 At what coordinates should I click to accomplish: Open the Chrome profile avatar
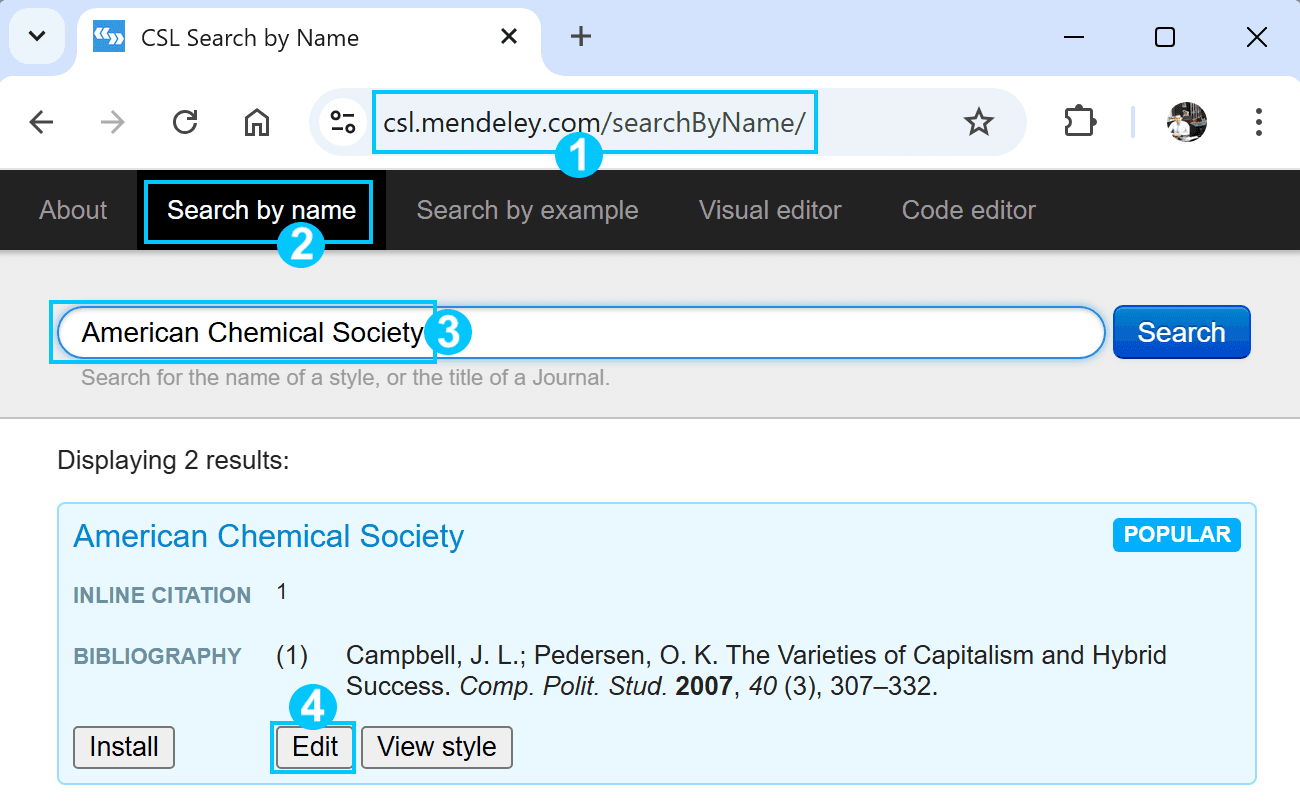click(1187, 122)
